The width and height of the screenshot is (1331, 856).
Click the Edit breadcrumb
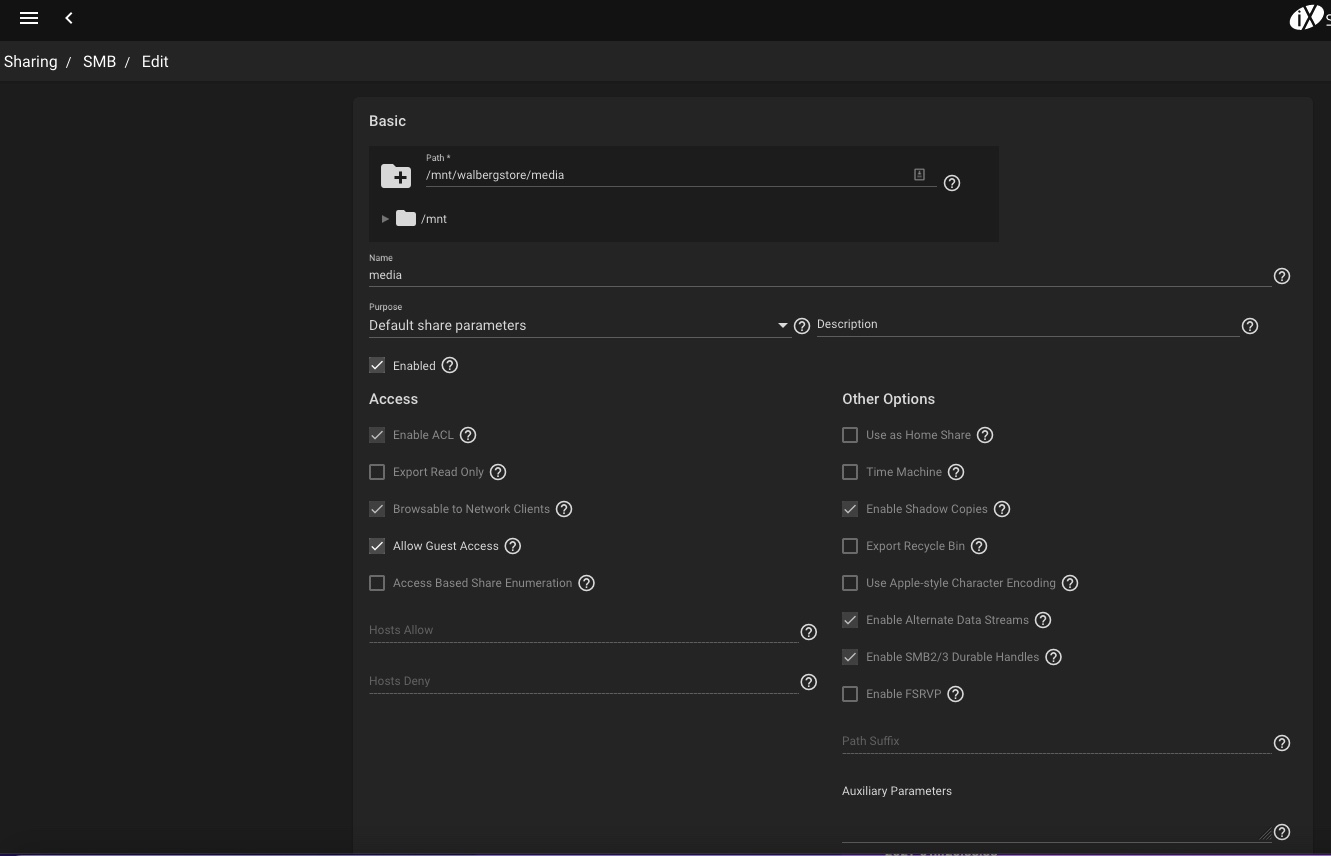[x=155, y=62]
